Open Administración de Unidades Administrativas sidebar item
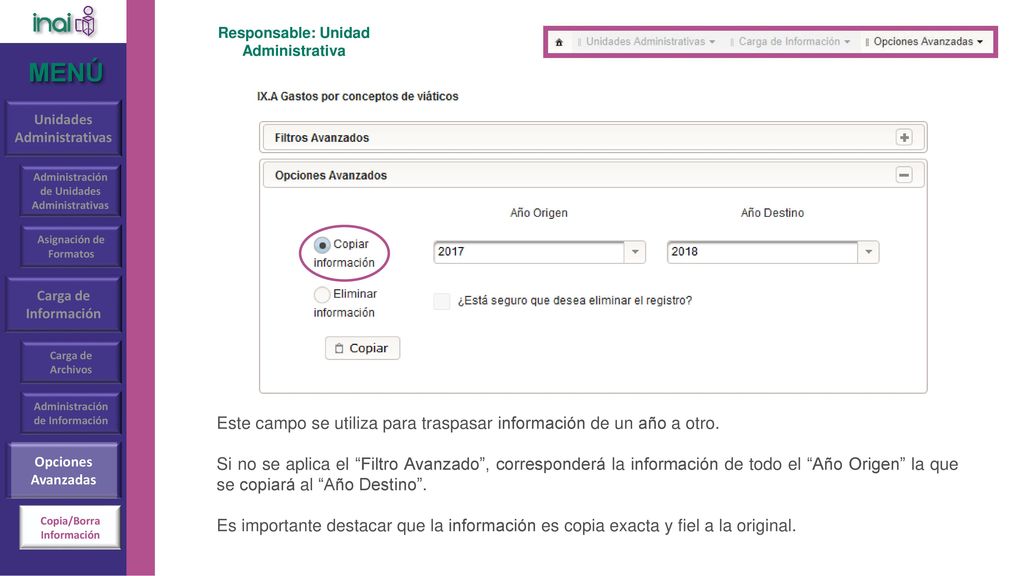 [x=70, y=191]
